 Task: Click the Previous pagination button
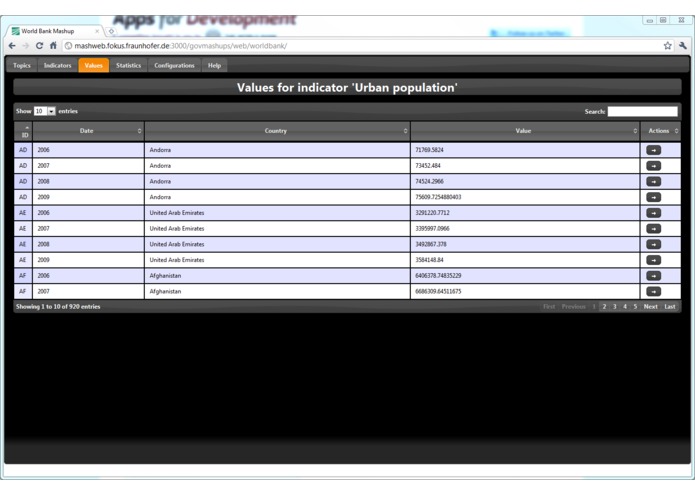pos(574,307)
